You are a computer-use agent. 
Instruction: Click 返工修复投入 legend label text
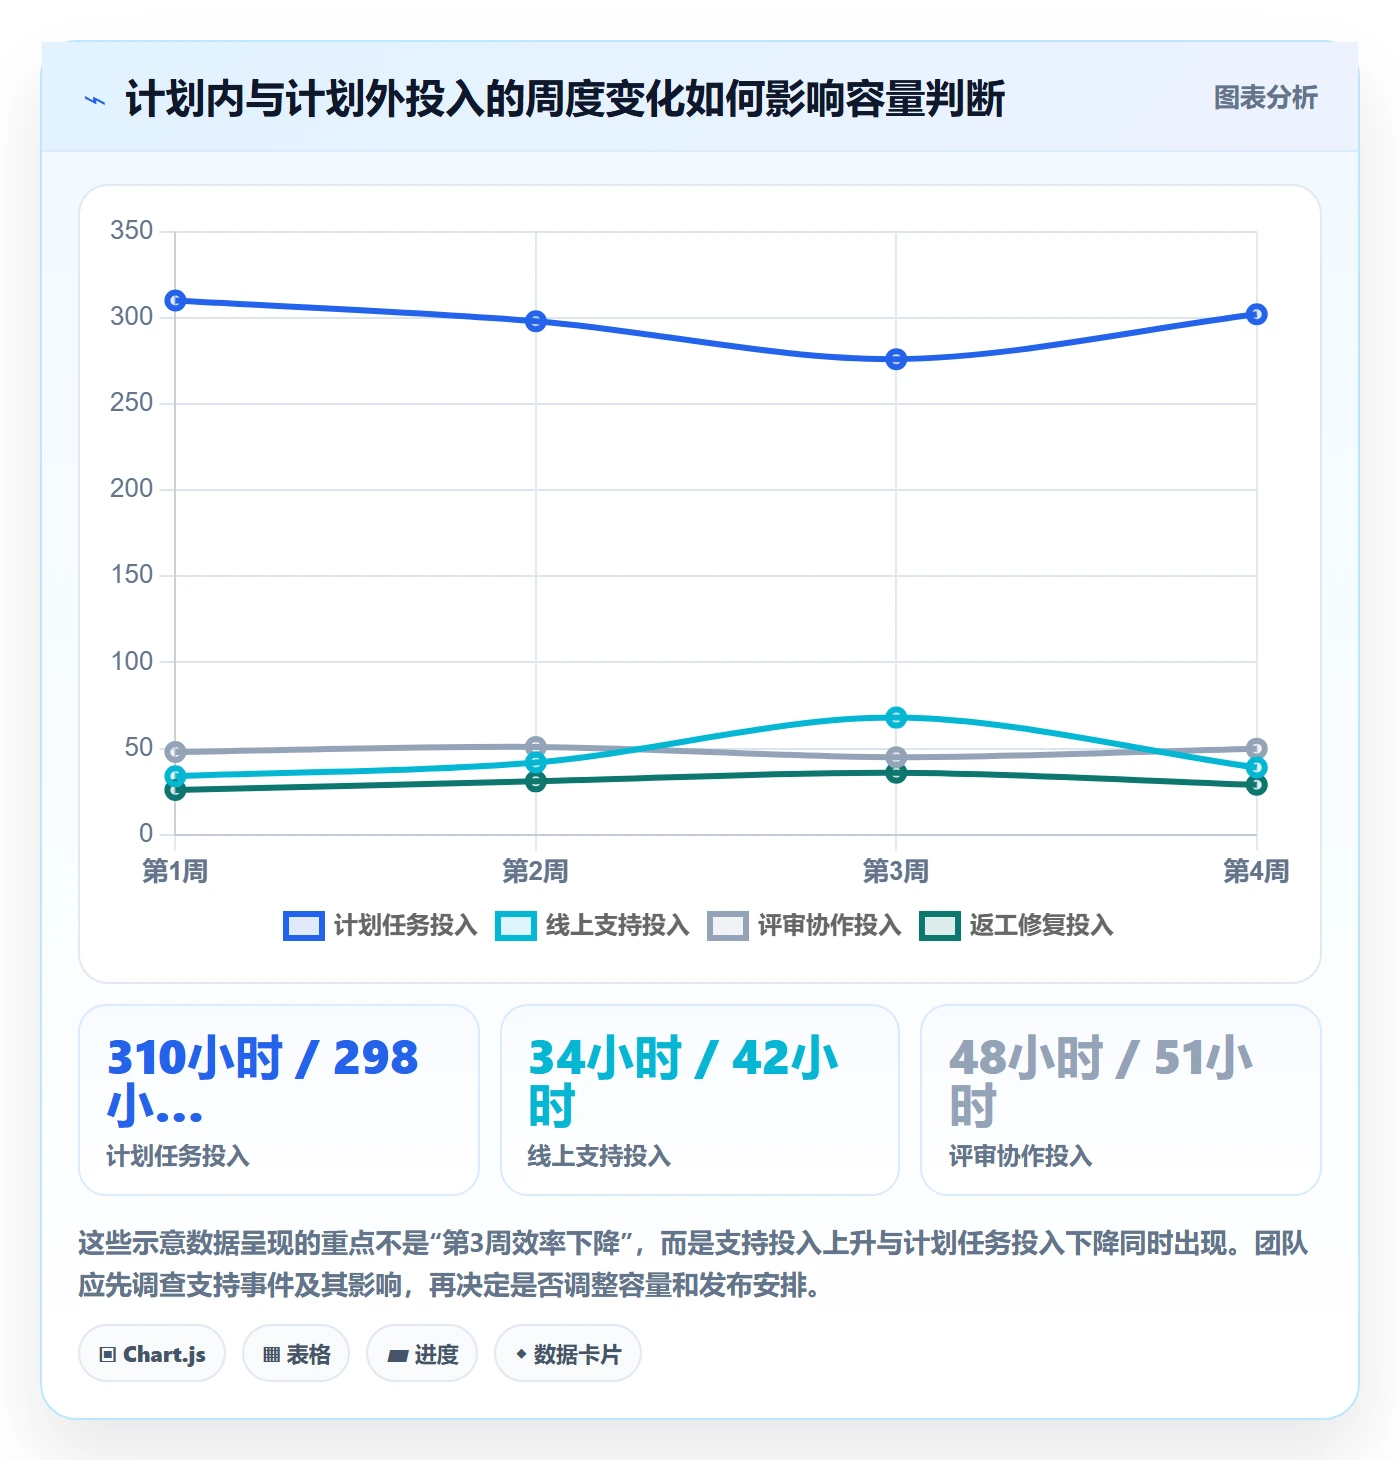pos(1041,926)
